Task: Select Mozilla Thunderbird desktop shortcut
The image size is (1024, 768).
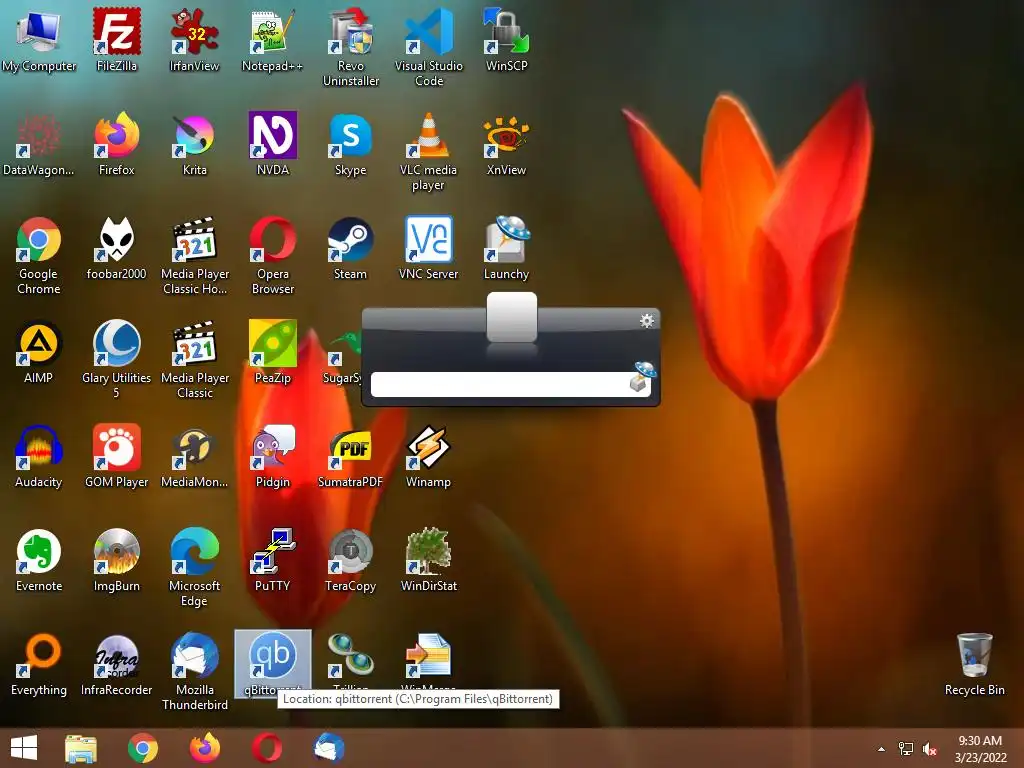Action: pos(195,671)
